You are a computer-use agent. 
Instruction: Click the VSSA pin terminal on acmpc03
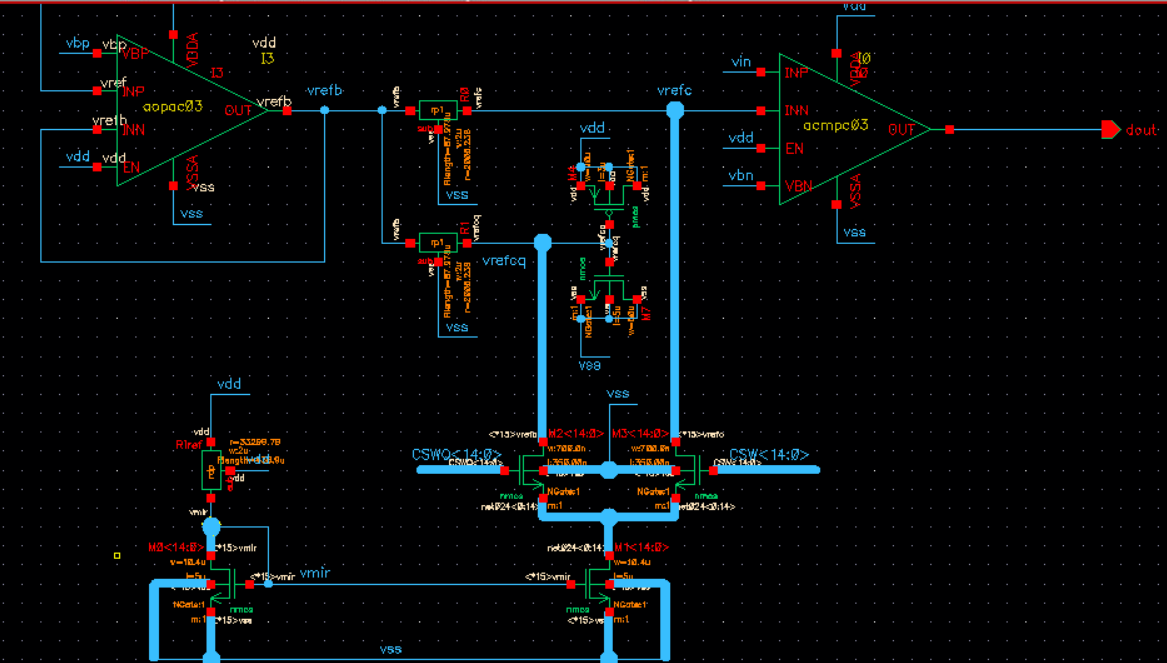point(837,205)
